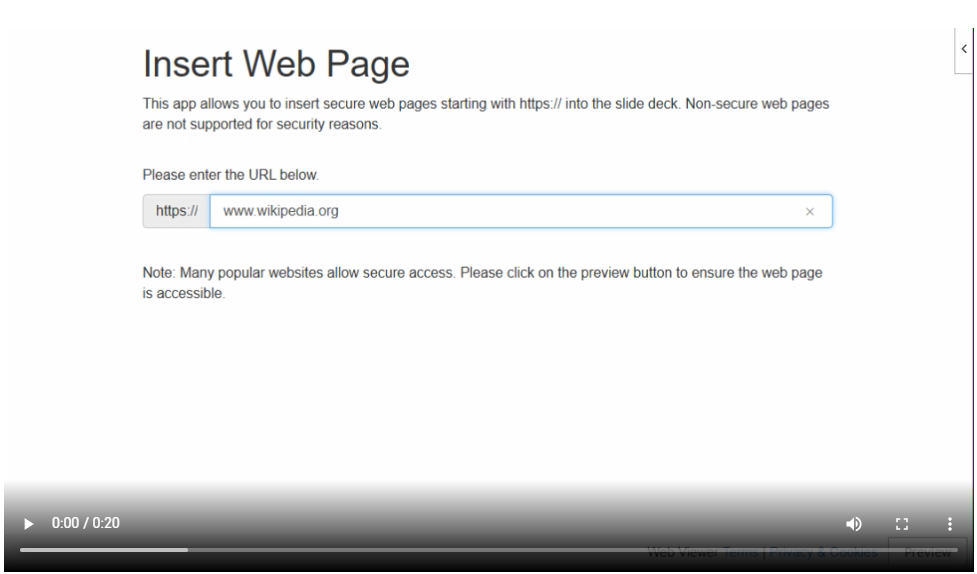Mute the video volume
Viewport: 977px width, 574px height.
(854, 524)
